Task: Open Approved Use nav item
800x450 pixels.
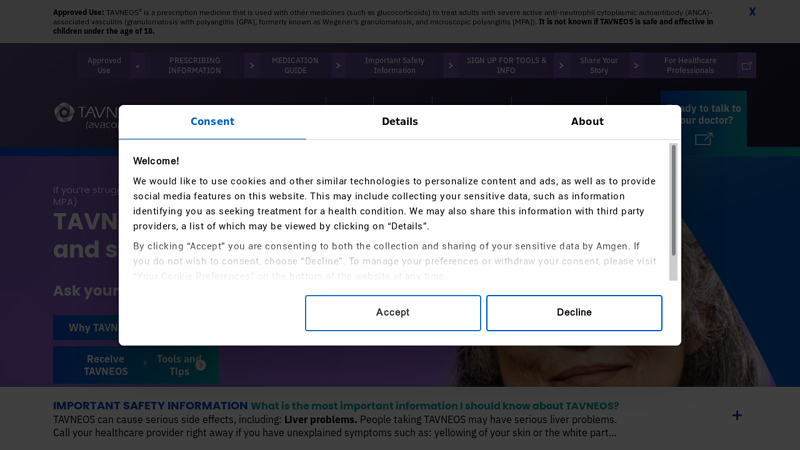Action: 104,65
